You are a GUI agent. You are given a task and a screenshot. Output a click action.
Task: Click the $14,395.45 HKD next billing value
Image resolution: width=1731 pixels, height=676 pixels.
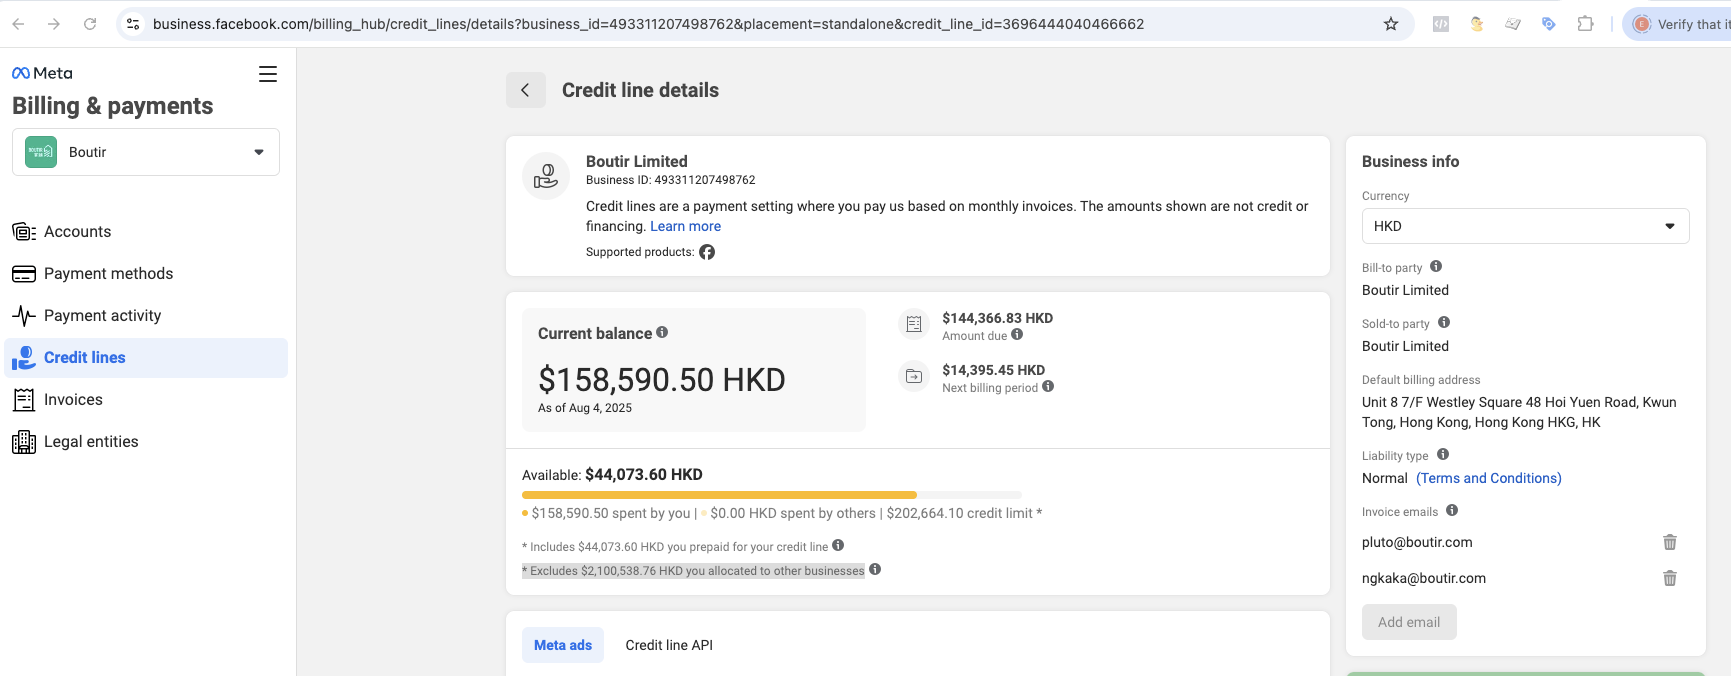[993, 370]
